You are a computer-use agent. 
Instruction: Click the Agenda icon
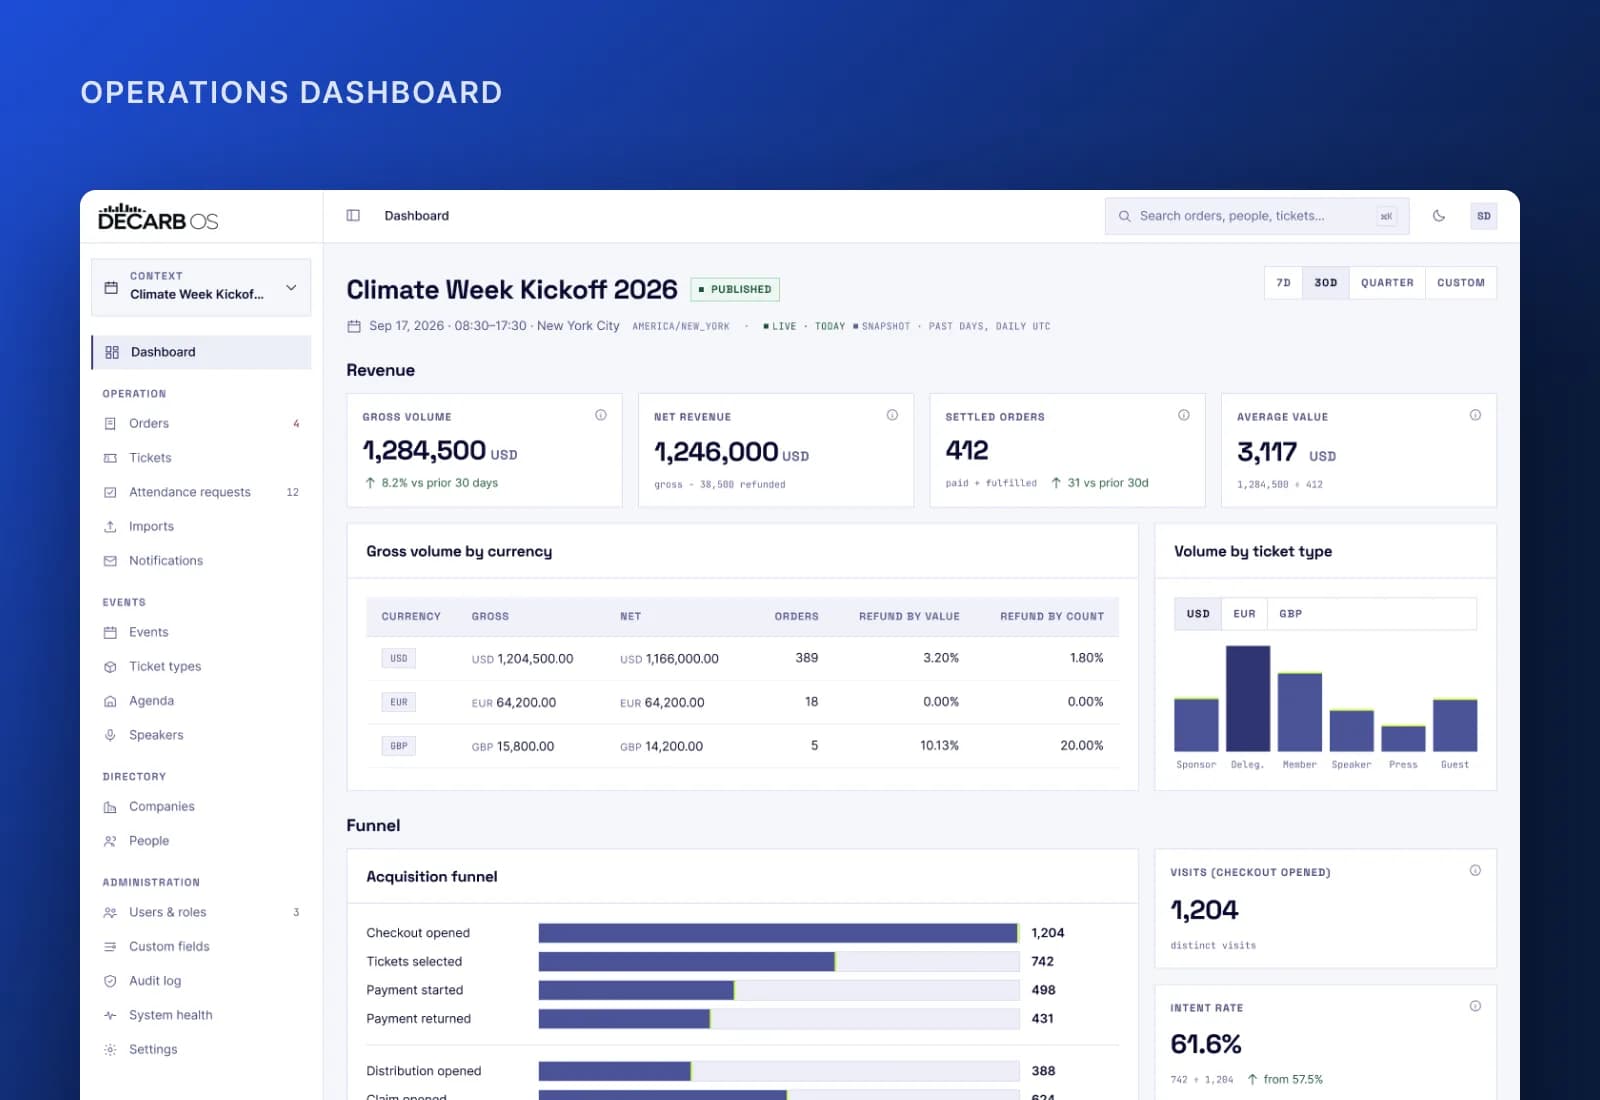[x=110, y=701]
